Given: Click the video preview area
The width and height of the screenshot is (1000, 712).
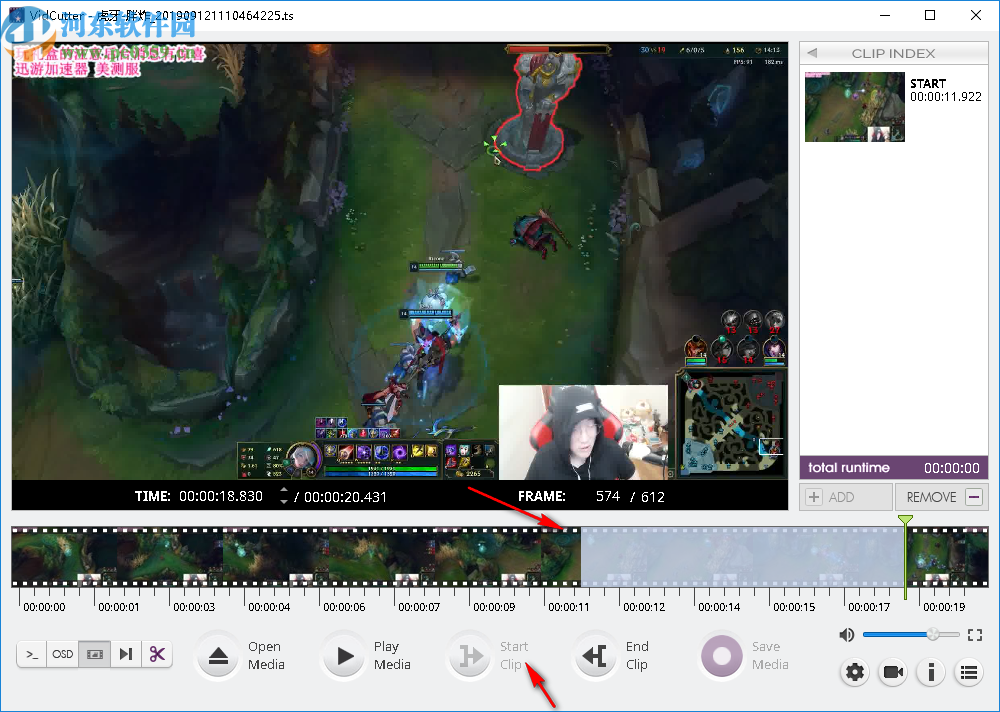Looking at the screenshot, I should [400, 262].
